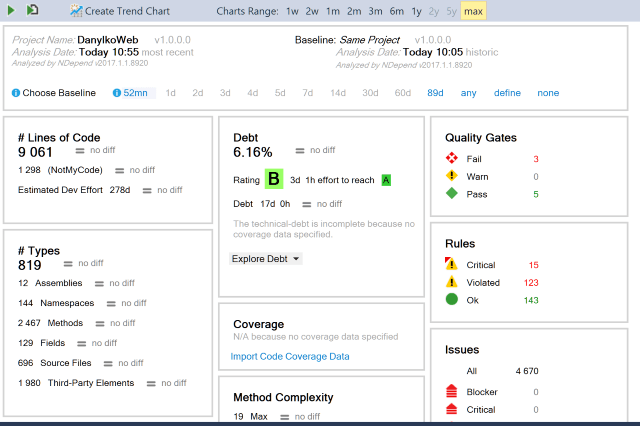Click the Critical issues red icon
Screen dimensions: 640x426
pos(451,409)
